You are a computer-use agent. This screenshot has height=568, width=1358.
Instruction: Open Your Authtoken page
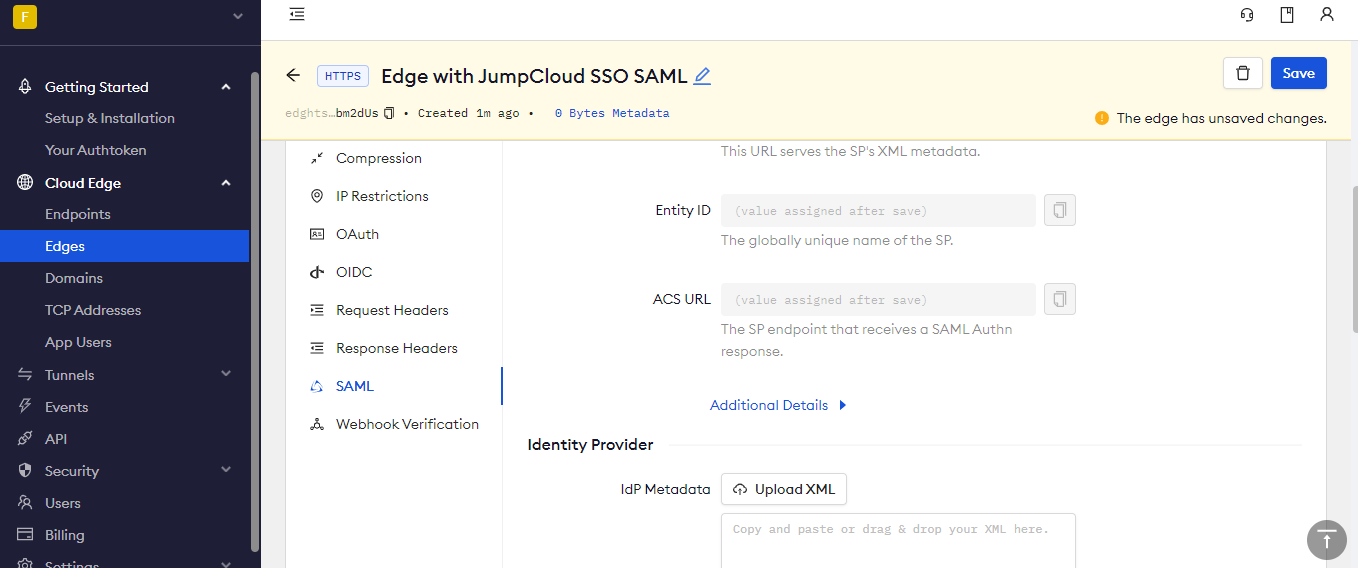point(96,150)
